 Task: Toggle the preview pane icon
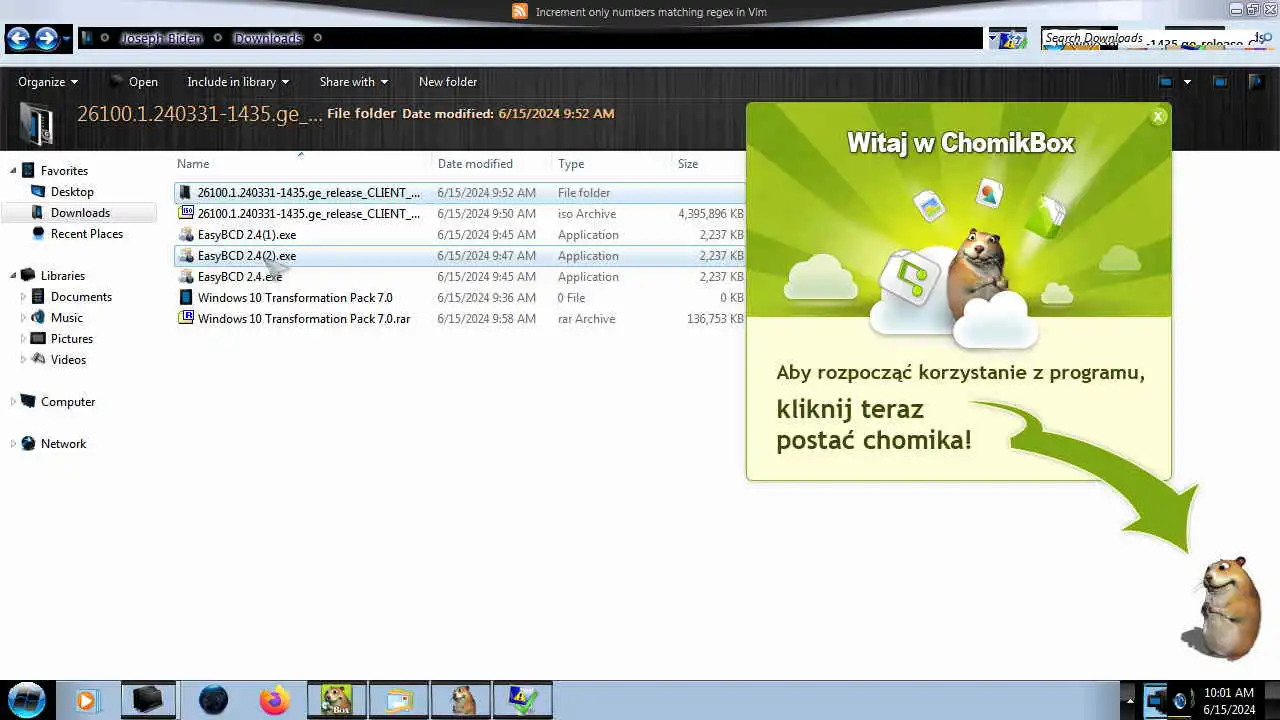pos(1220,82)
